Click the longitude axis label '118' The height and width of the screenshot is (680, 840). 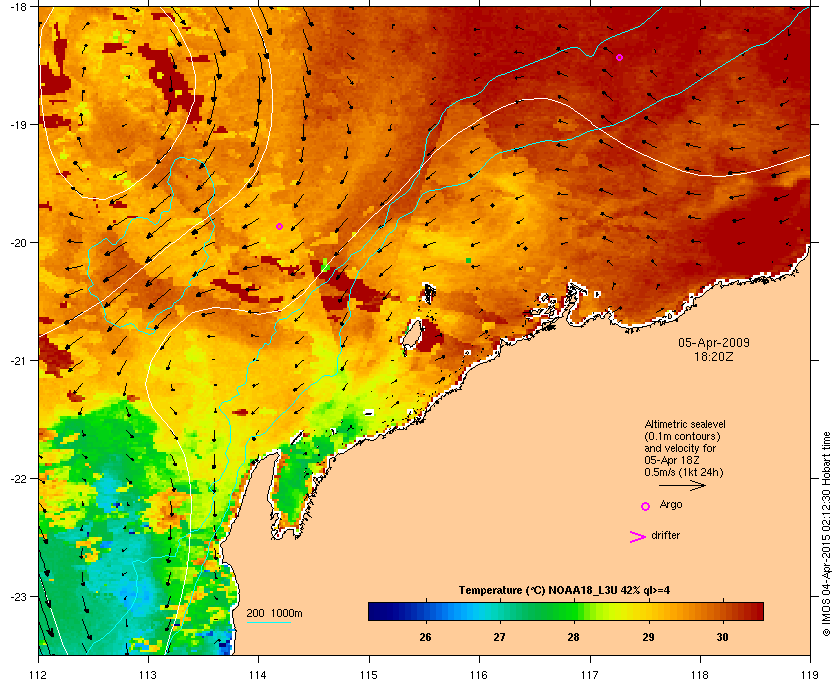click(700, 675)
